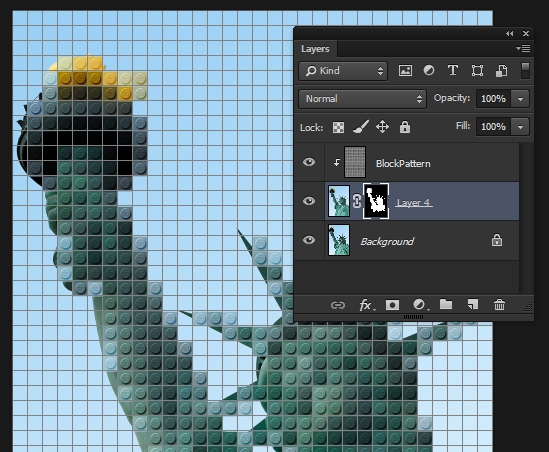Viewport: 549px width, 452px height.
Task: Lock image pixels brush icon
Action: (x=361, y=127)
